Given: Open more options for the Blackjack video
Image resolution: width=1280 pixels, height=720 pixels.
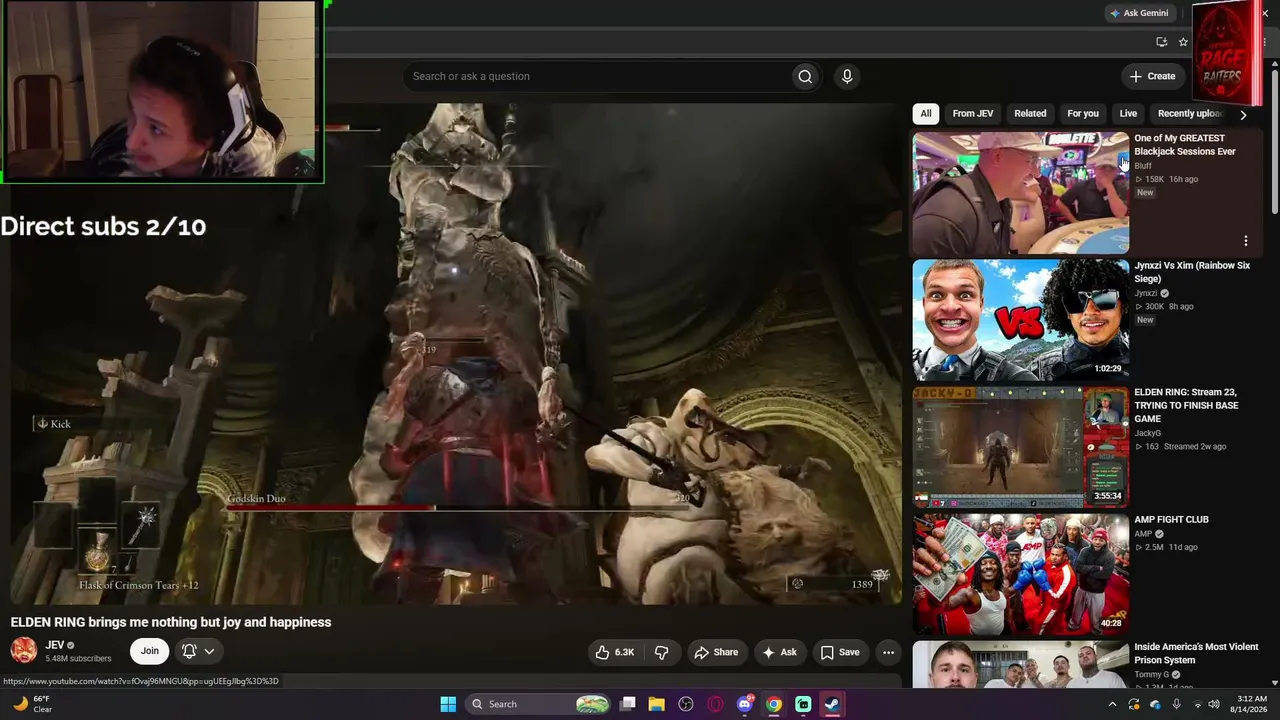Looking at the screenshot, I should 1245,241.
